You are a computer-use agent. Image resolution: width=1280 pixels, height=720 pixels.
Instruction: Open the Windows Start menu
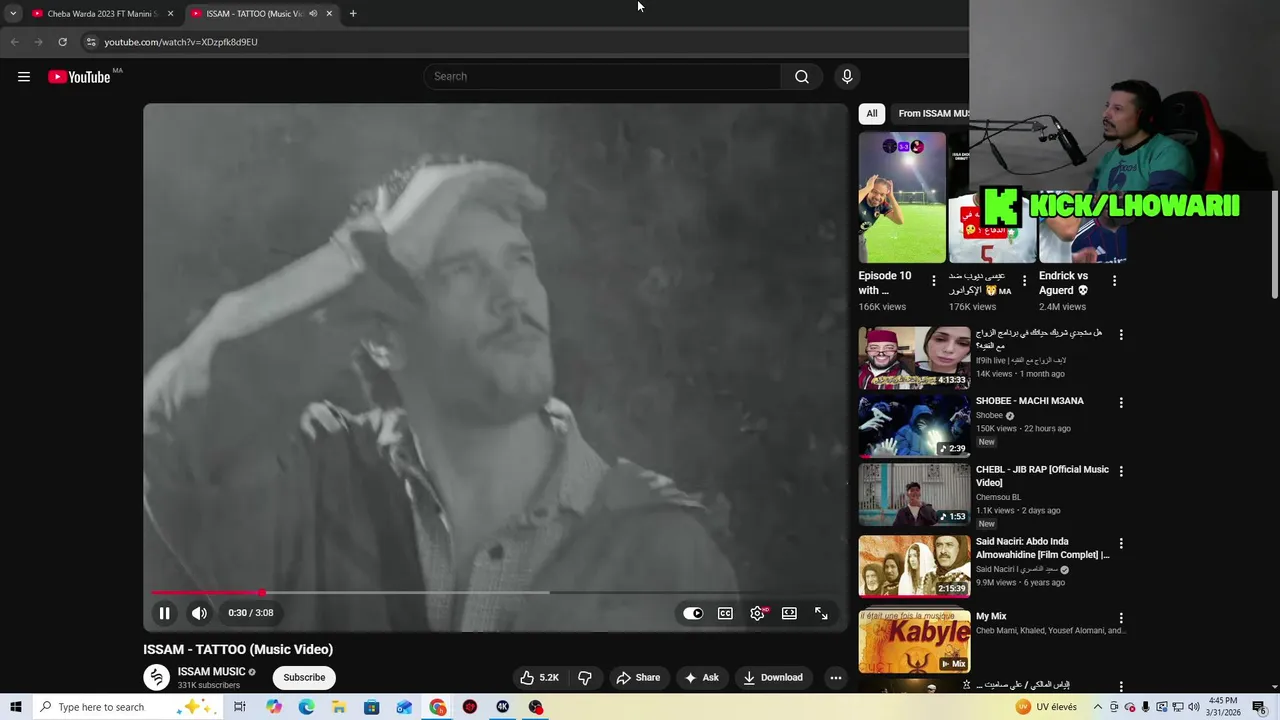tap(15, 707)
